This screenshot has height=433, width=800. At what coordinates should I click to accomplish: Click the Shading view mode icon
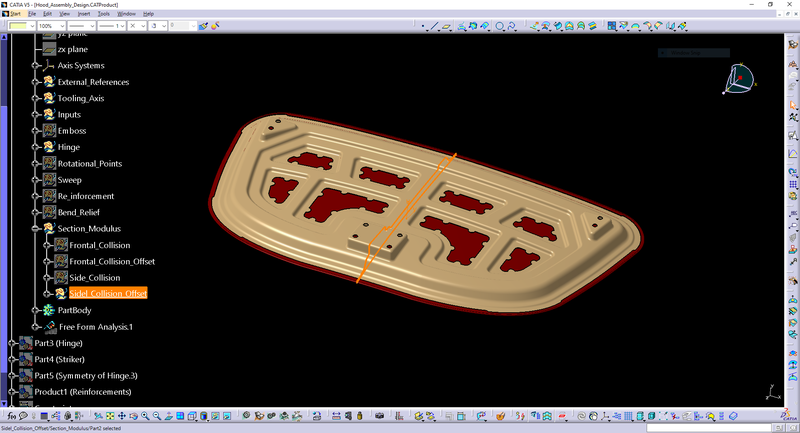[x=204, y=416]
